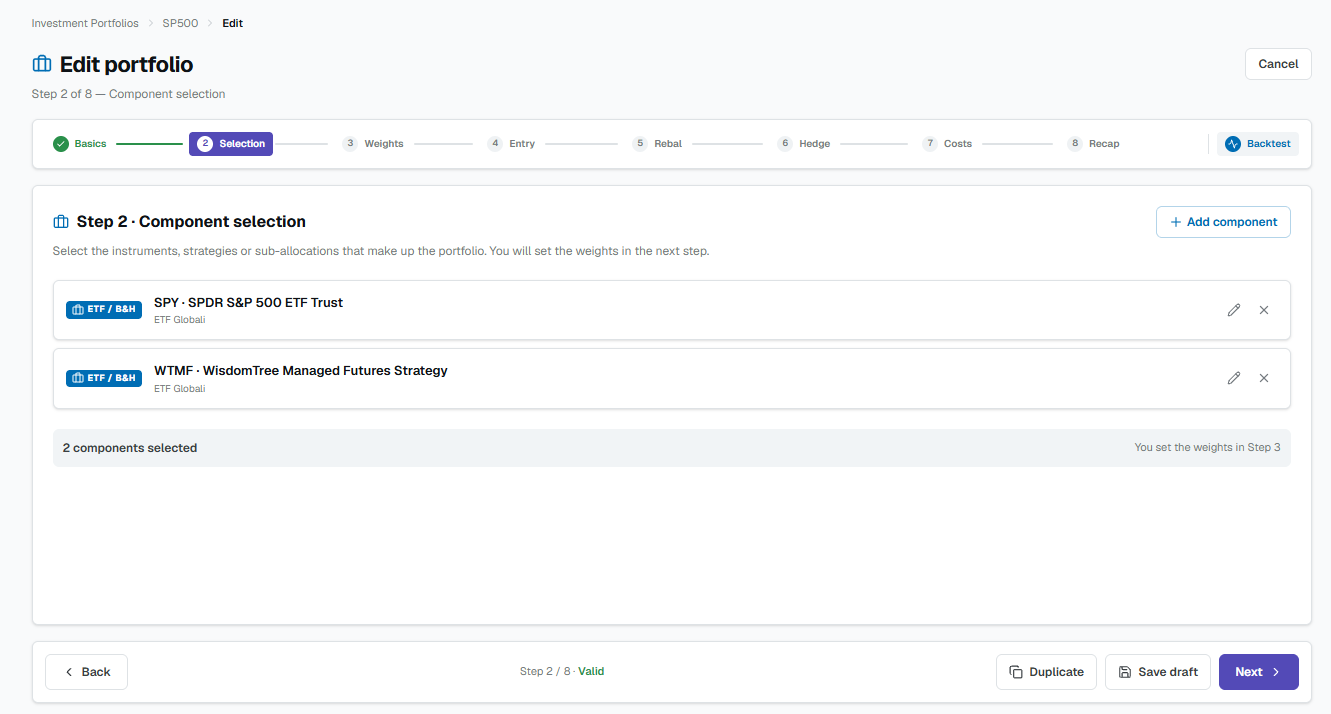1331x714 pixels.
Task: Edit the SPY component with the pencil icon
Action: (x=1234, y=310)
